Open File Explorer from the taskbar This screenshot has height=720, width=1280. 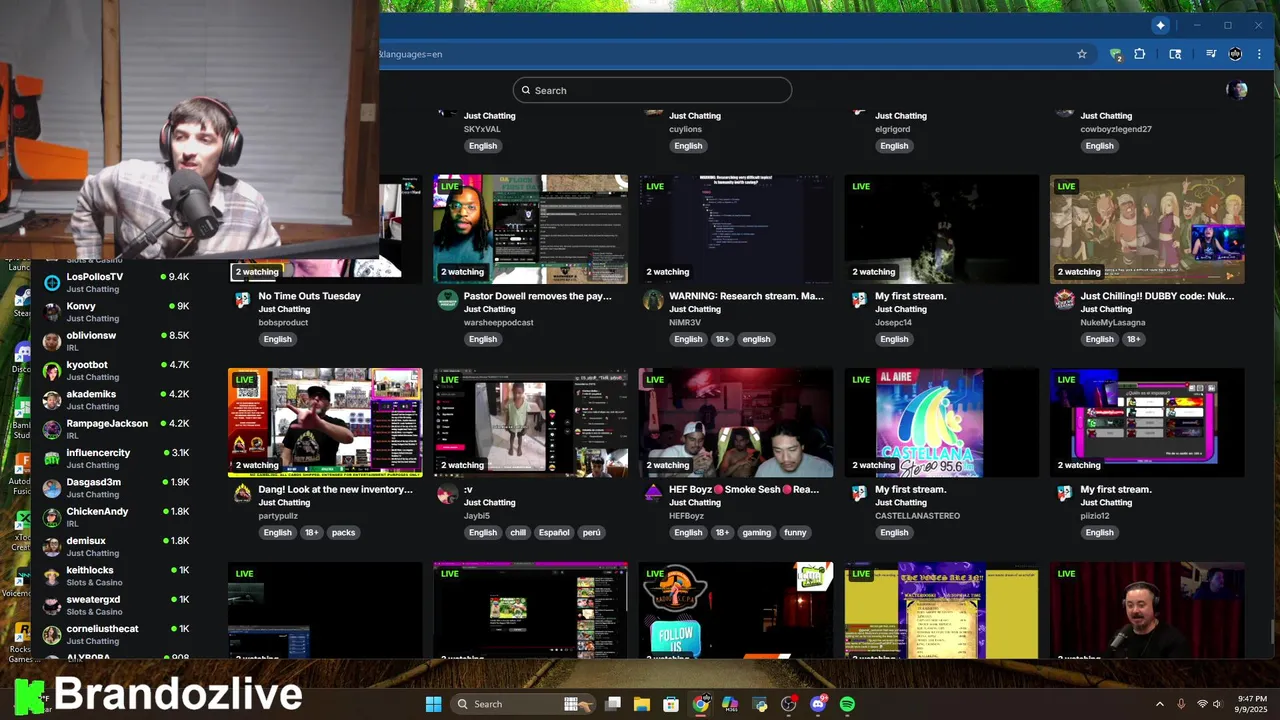point(642,704)
